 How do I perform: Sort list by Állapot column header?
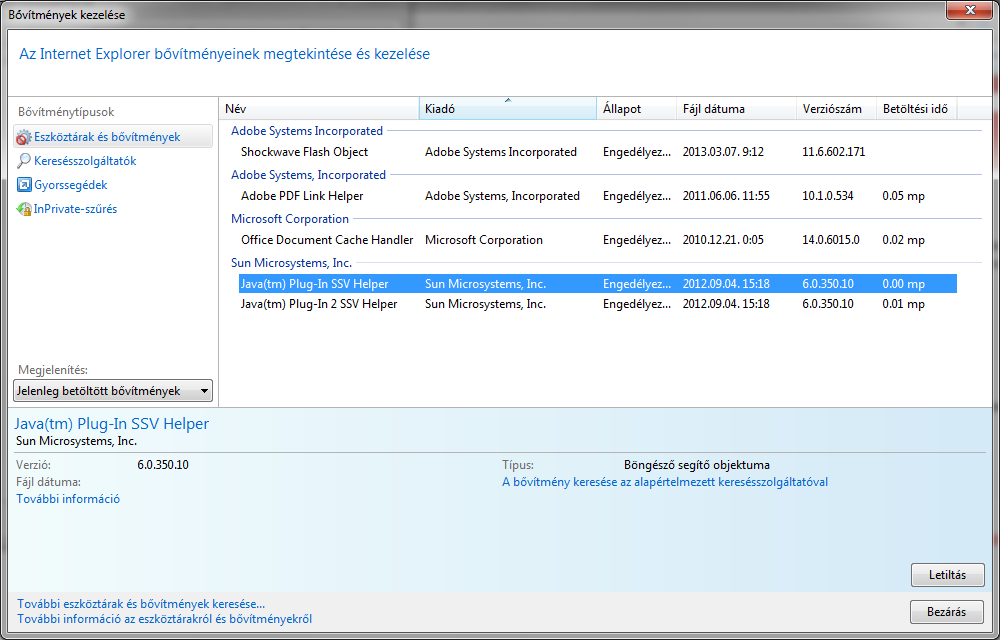pyautogui.click(x=636, y=108)
